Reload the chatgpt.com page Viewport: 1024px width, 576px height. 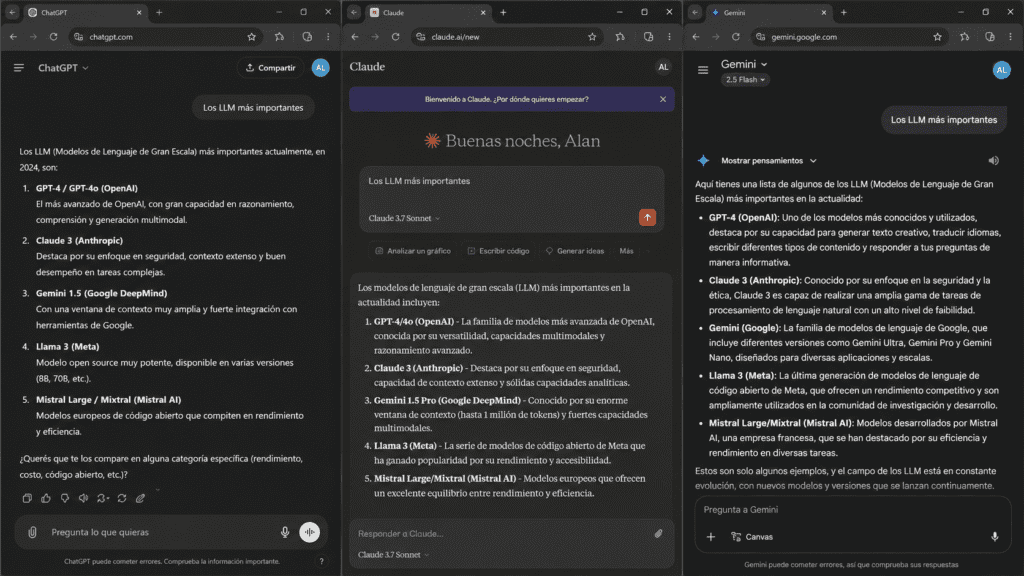(54, 37)
